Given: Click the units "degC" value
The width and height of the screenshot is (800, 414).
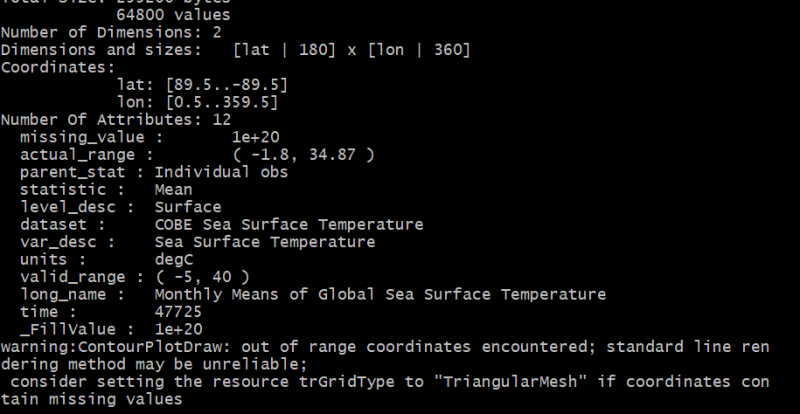Looking at the screenshot, I should [x=174, y=259].
